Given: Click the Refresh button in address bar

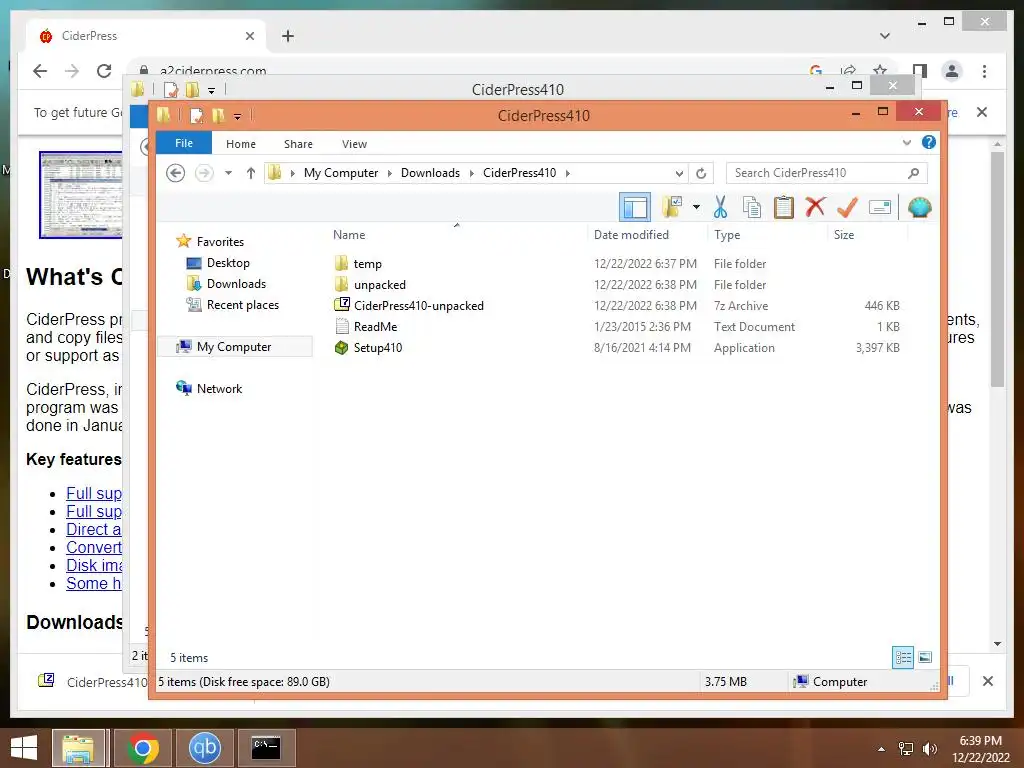Looking at the screenshot, I should [x=701, y=173].
